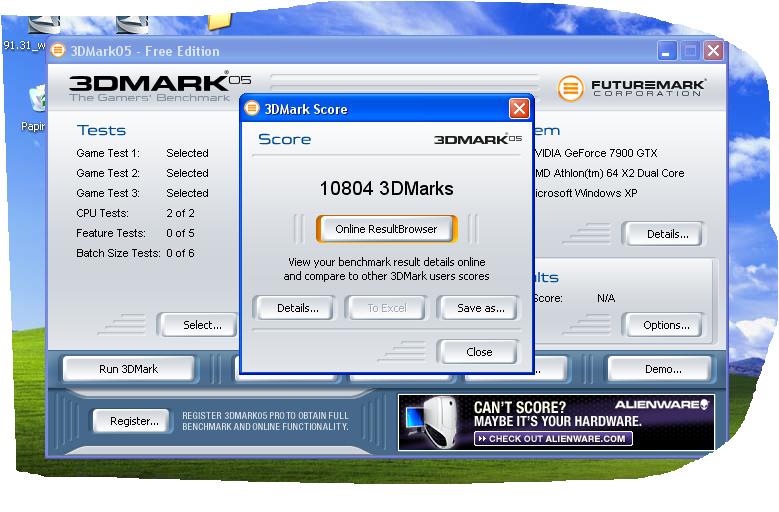
Task: Click Check out Alienware.com link
Action: point(553,439)
